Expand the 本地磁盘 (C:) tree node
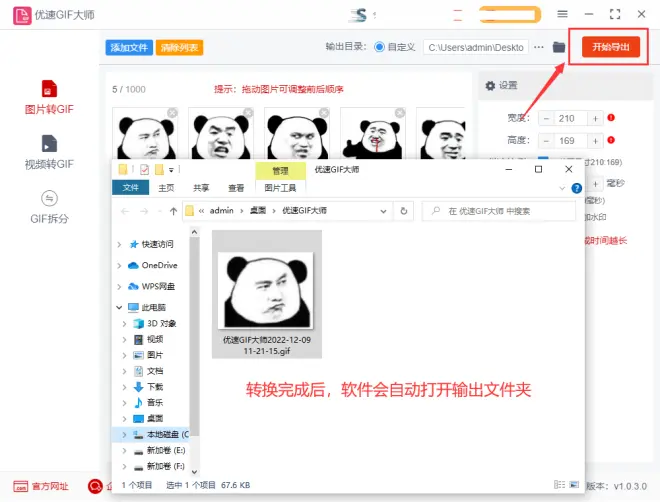 (125, 434)
